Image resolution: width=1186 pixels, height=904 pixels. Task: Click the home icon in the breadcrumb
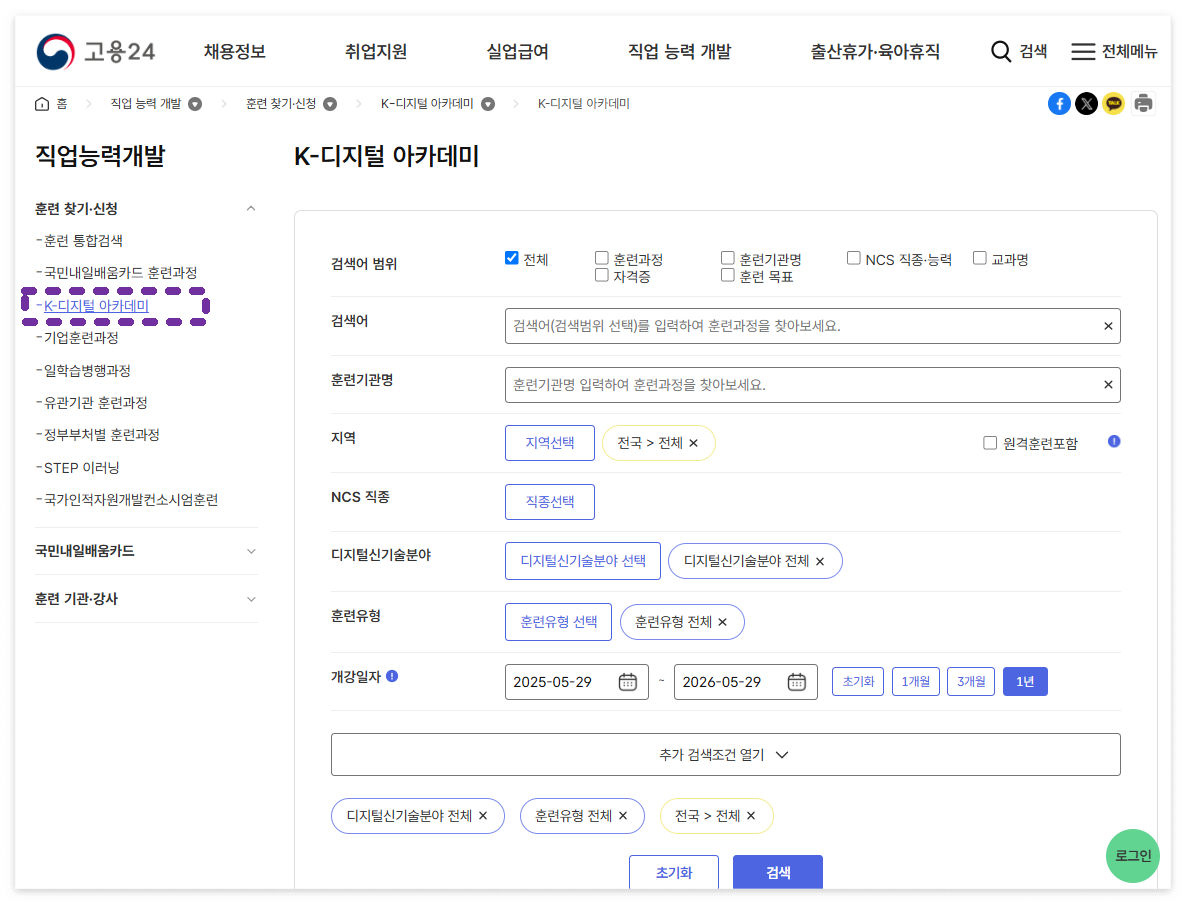click(x=42, y=103)
